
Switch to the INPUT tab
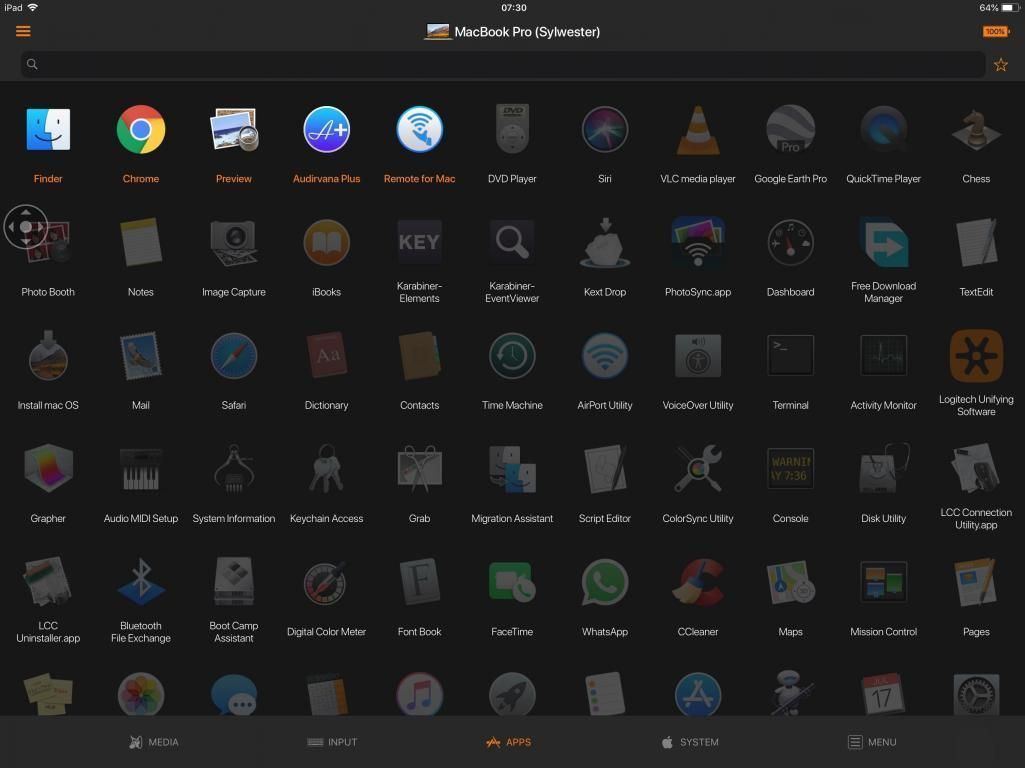[x=332, y=742]
